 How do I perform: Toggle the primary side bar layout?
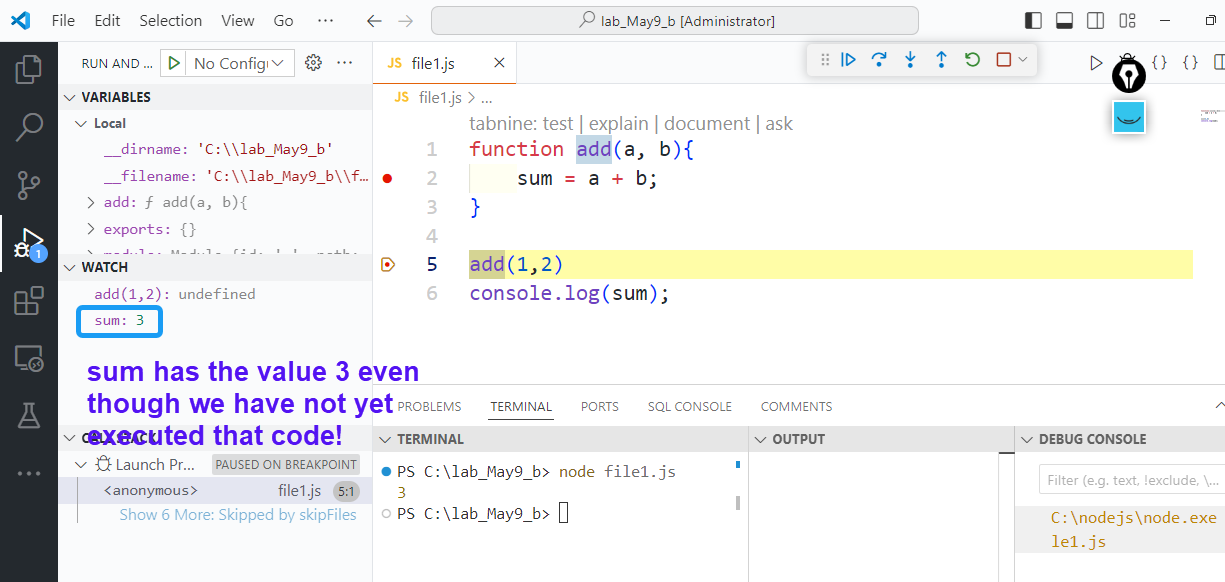pos(1033,21)
